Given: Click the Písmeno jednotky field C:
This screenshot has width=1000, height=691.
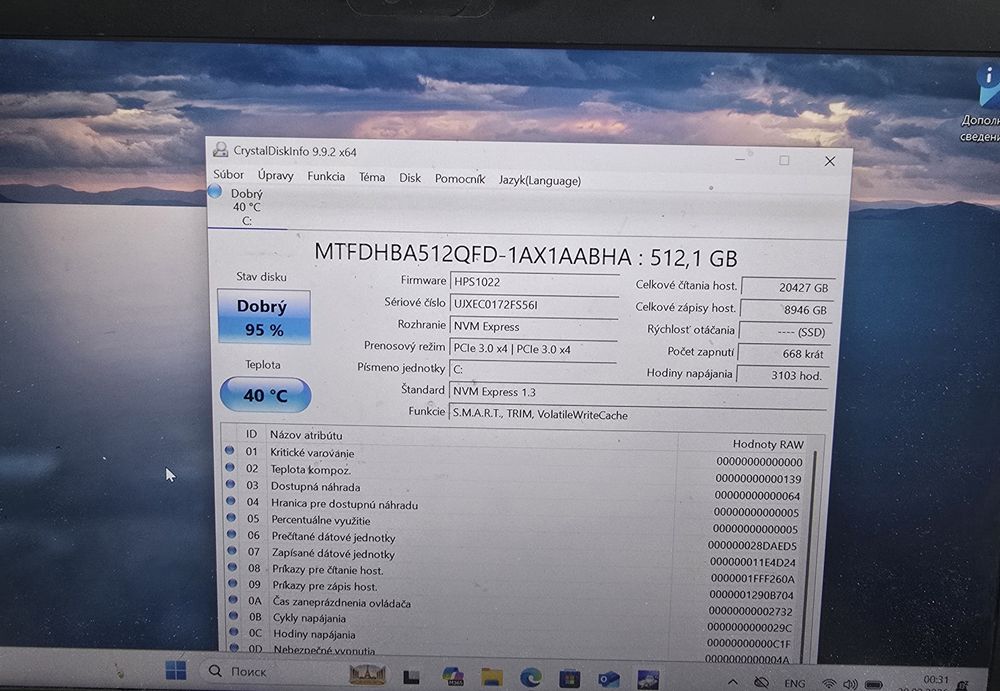Looking at the screenshot, I should (533, 369).
